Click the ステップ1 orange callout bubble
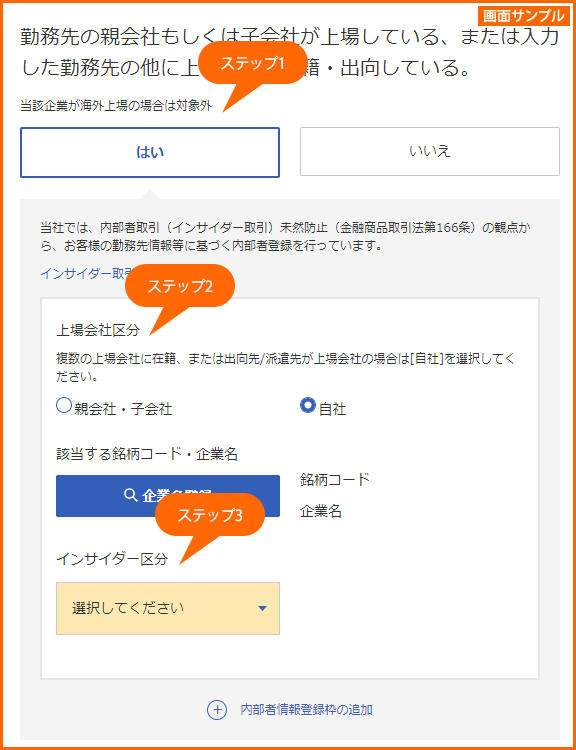576x750 pixels. pos(252,63)
